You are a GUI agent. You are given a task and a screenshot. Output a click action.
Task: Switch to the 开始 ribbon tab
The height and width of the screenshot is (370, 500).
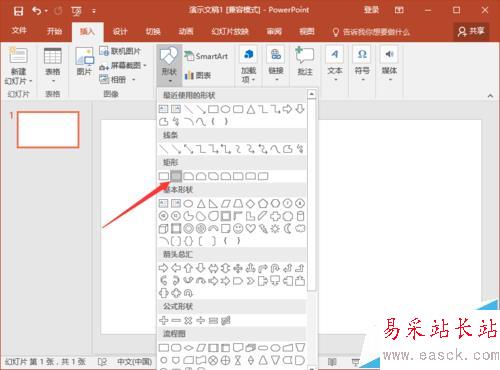click(x=54, y=31)
